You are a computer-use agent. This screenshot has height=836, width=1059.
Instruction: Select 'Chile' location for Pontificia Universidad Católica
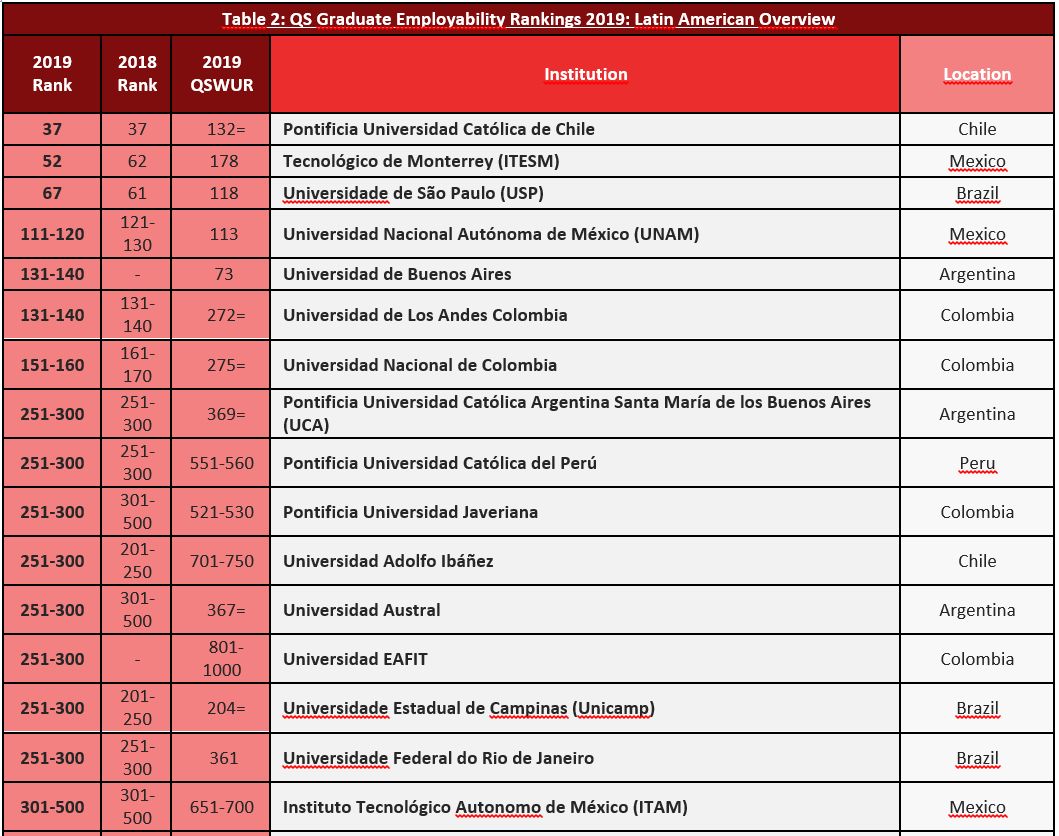pos(977,129)
